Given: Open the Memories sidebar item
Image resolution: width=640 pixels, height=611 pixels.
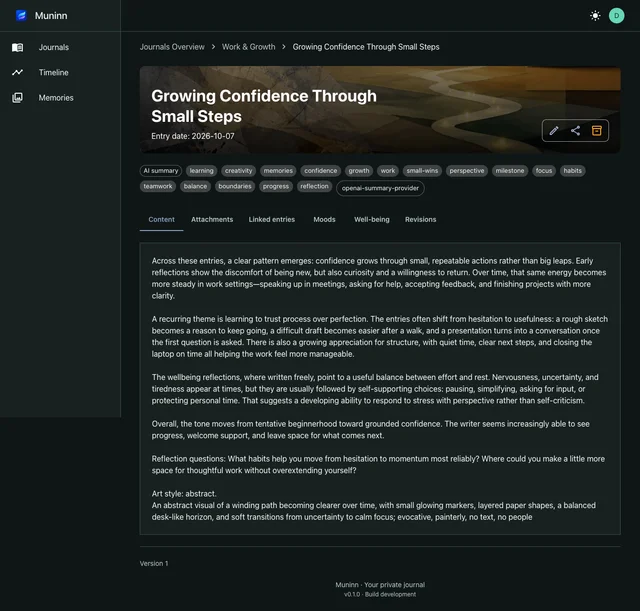Looking at the screenshot, I should tap(60, 98).
